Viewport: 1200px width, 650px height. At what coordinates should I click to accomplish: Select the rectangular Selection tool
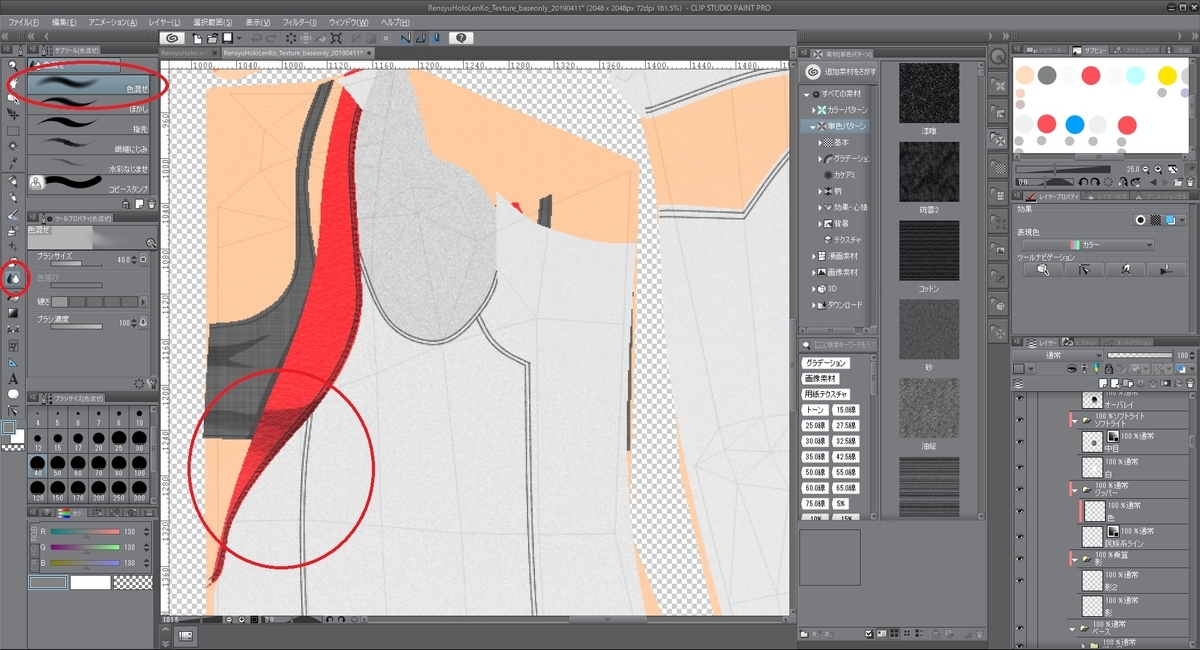[13, 131]
